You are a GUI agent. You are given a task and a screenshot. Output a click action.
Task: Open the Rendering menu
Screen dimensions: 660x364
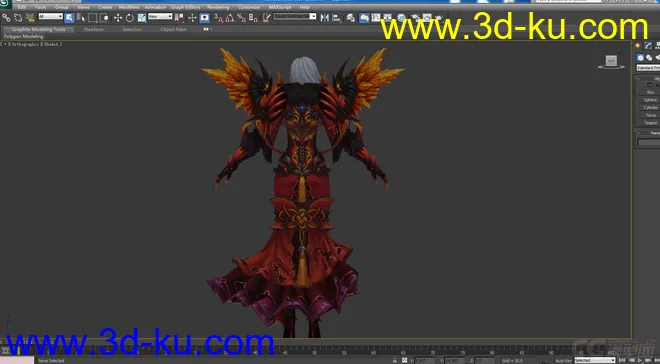(218, 7)
